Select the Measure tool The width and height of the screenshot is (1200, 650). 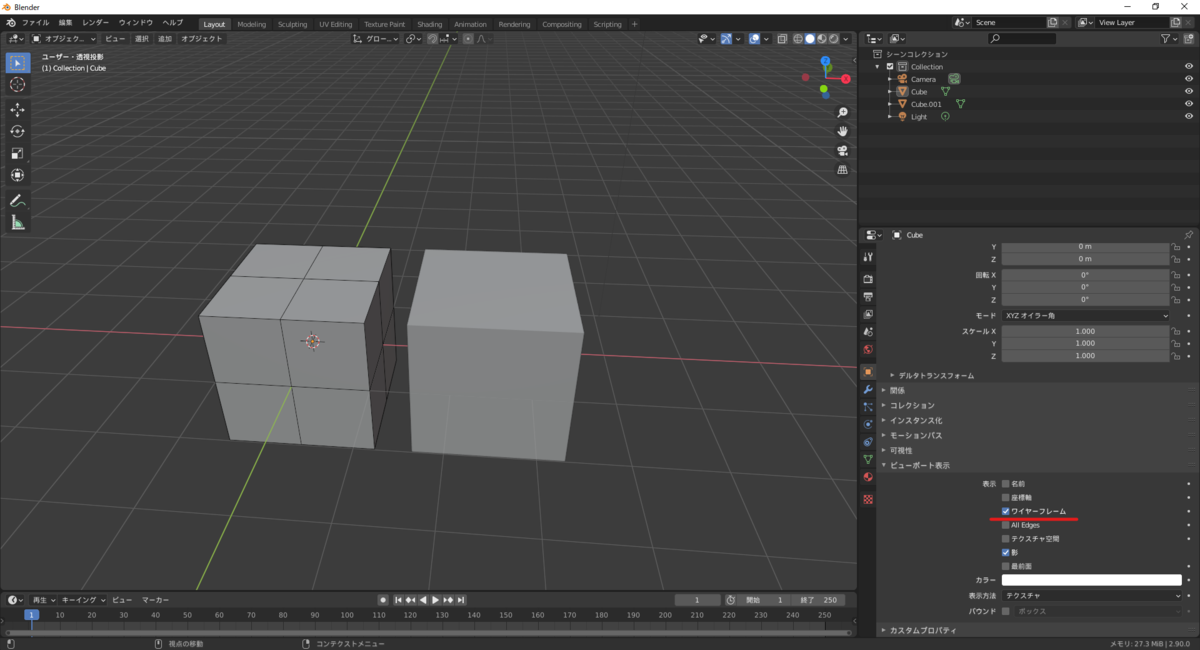pos(18,223)
